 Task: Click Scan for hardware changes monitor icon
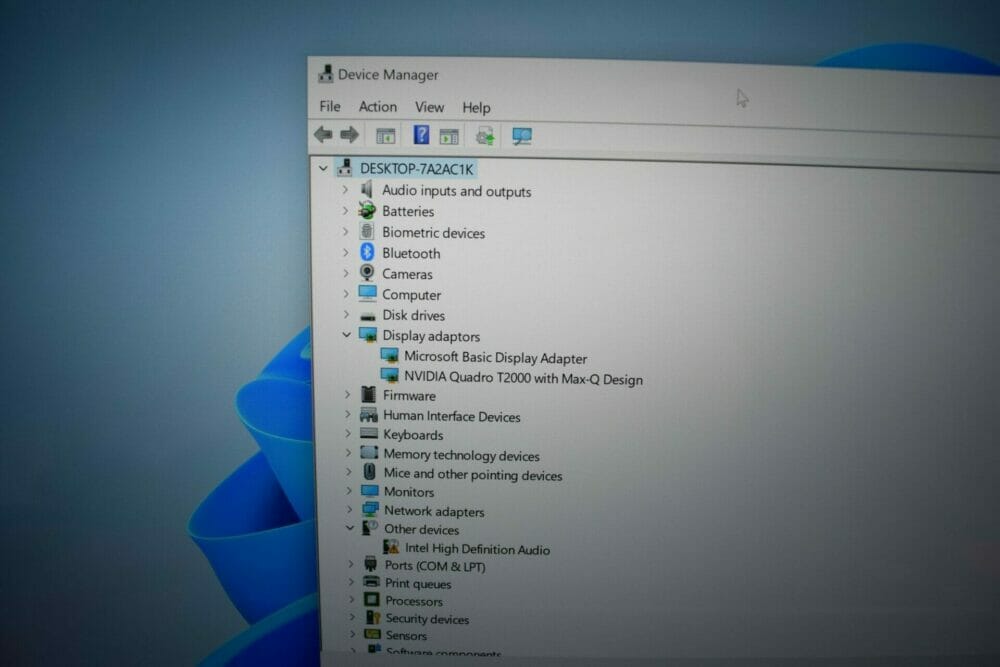pos(522,136)
